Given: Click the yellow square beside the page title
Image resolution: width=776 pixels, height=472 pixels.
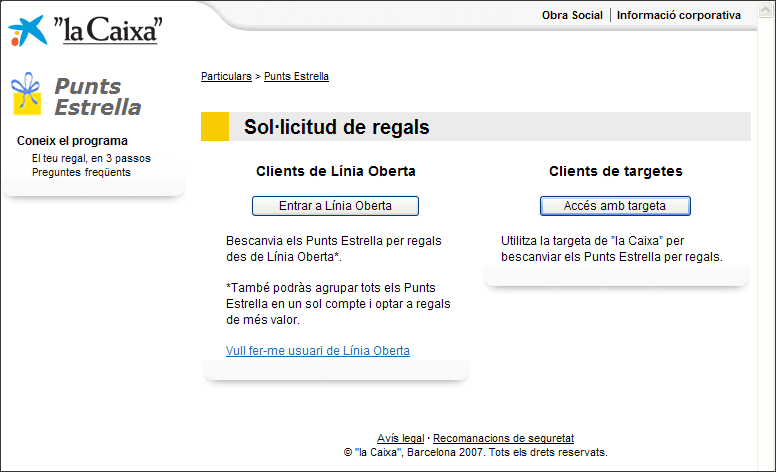Looking at the screenshot, I should pyautogui.click(x=215, y=127).
